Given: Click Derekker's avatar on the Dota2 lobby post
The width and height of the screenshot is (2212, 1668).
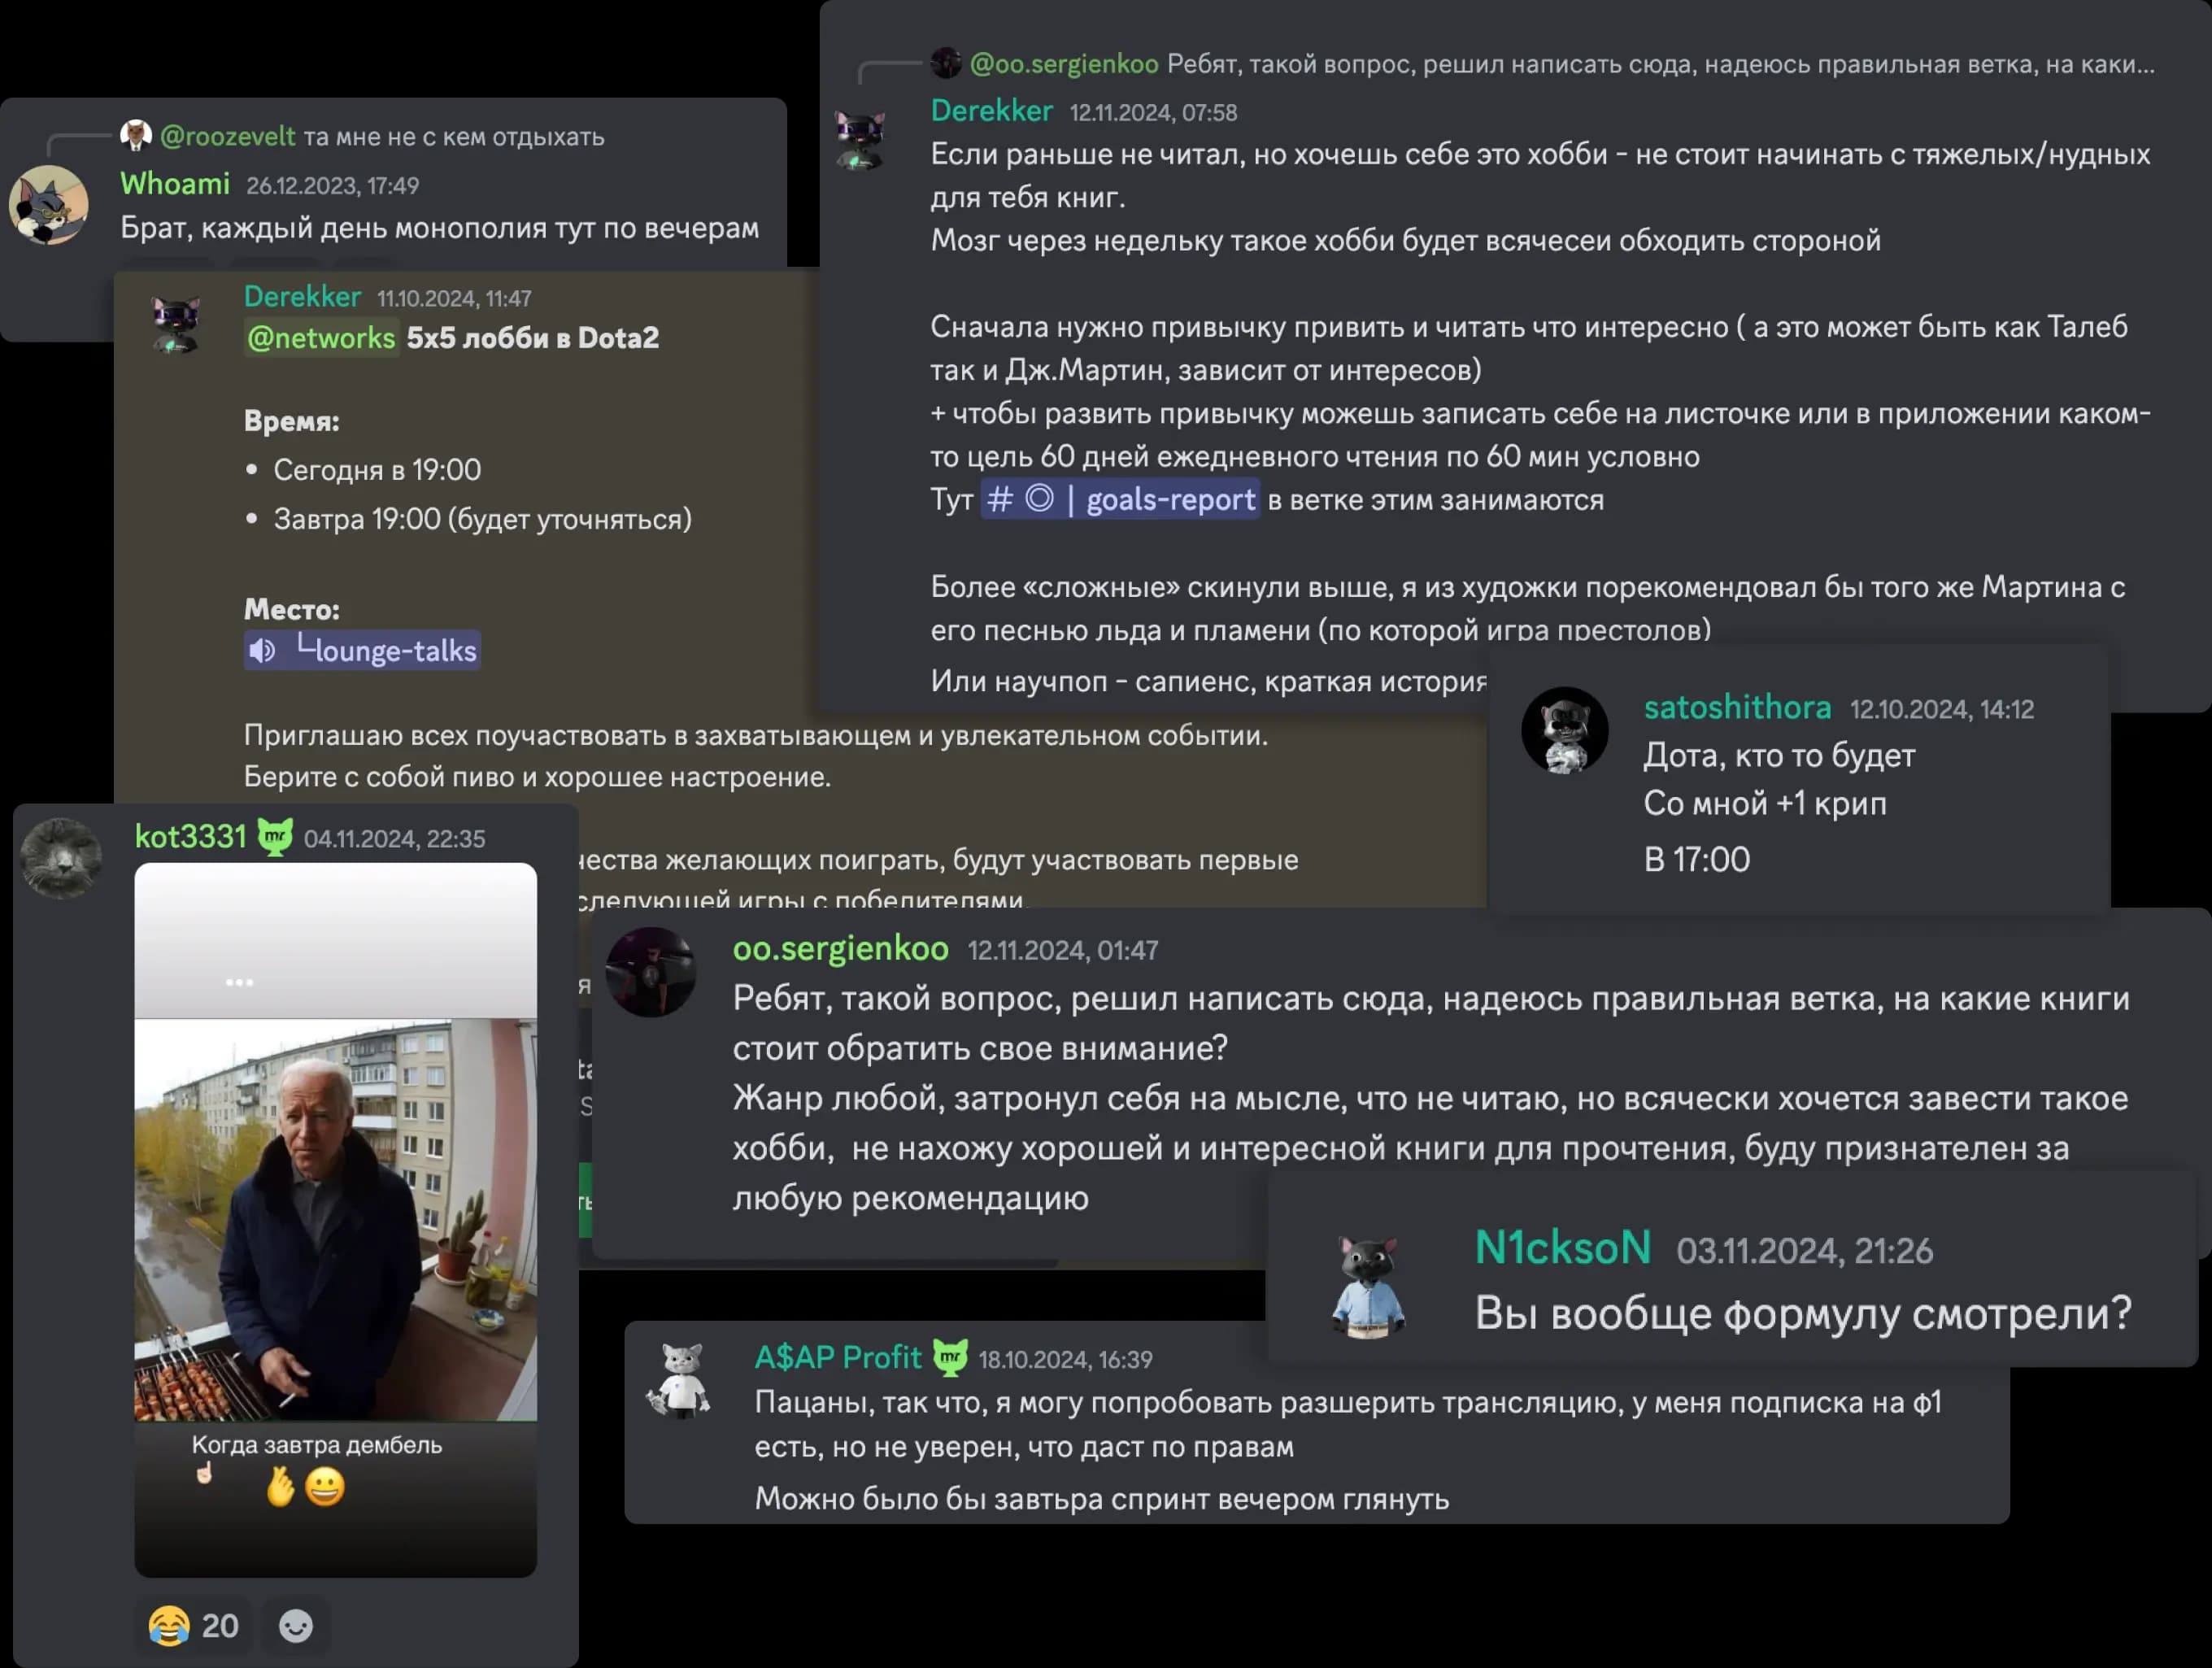Looking at the screenshot, I should coord(176,324).
